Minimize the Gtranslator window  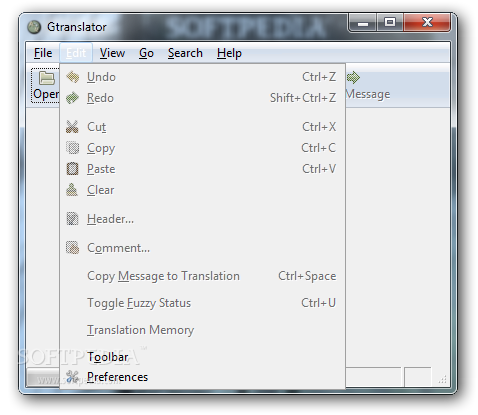pyautogui.click(x=363, y=23)
